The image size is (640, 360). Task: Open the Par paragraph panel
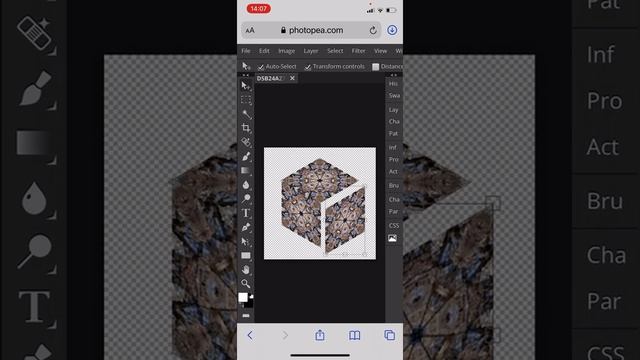coord(393,211)
